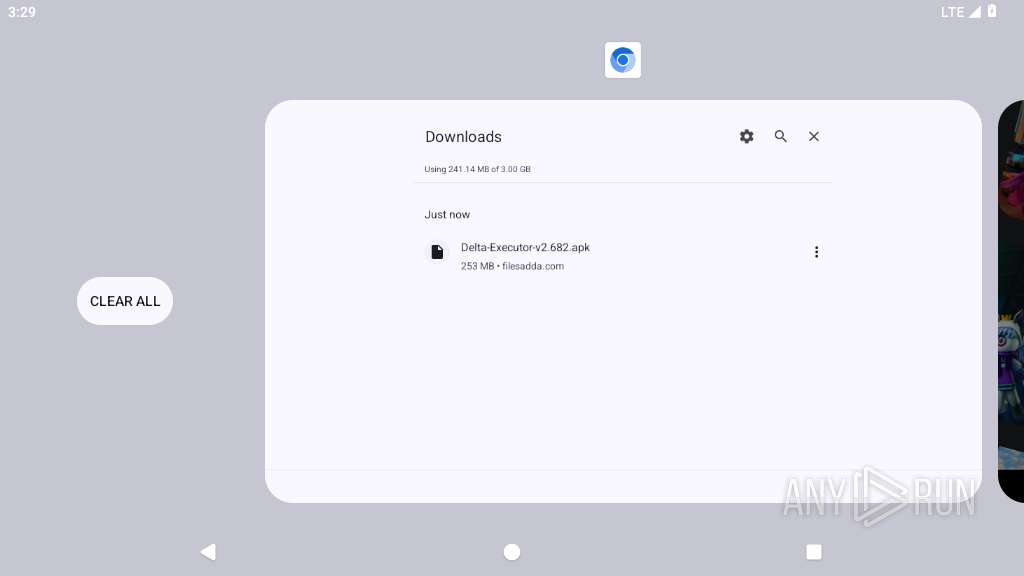Tap 'Using 241.14 MB of 3.00 GB' text
This screenshot has width=1024, height=576.
477,169
